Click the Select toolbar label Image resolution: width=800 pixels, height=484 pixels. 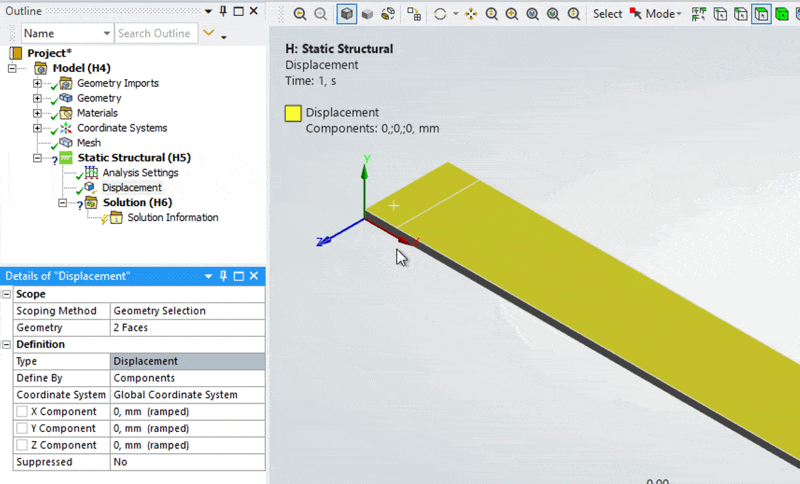(607, 14)
